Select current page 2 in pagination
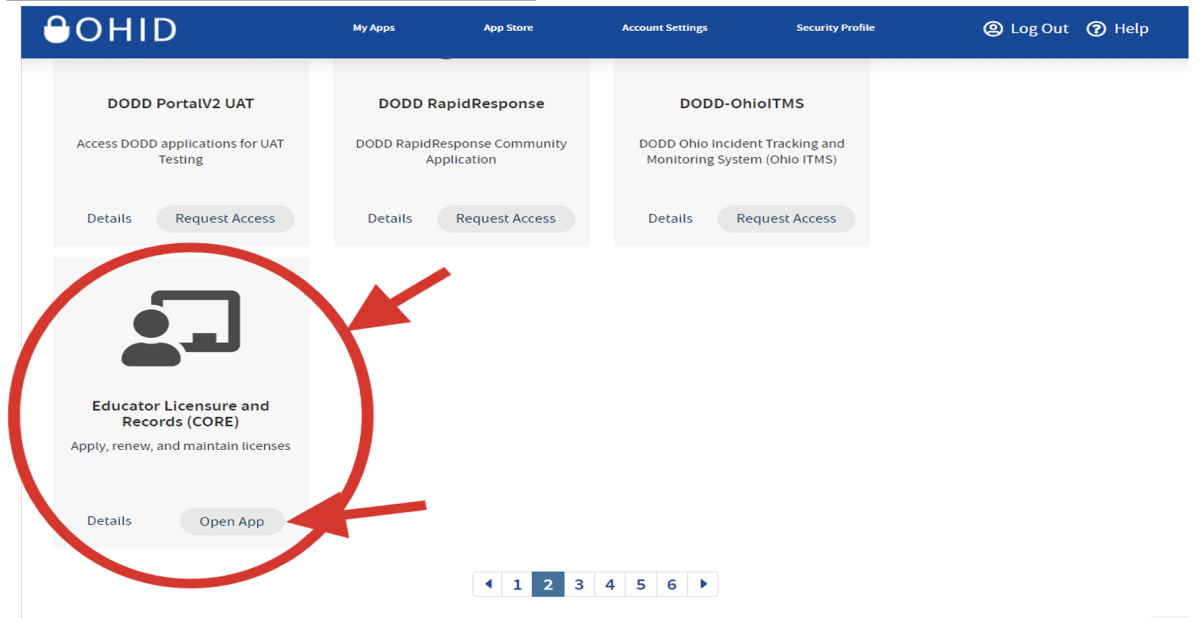The width and height of the screenshot is (1200, 618). 548,584
